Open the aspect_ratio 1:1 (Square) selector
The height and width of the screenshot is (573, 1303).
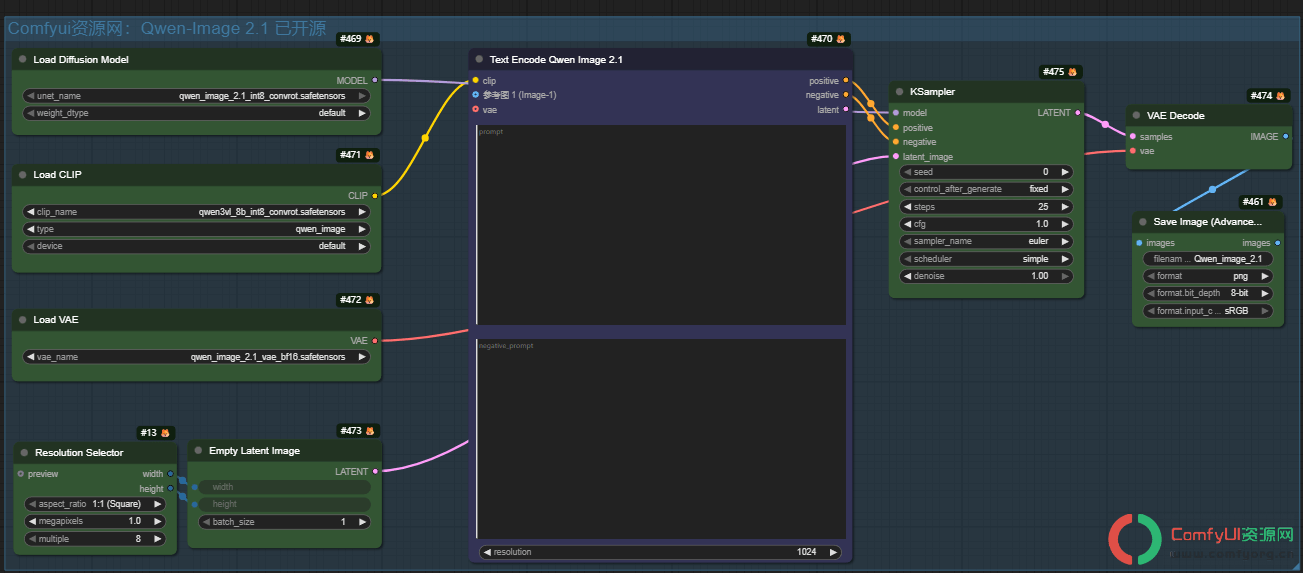pos(95,504)
